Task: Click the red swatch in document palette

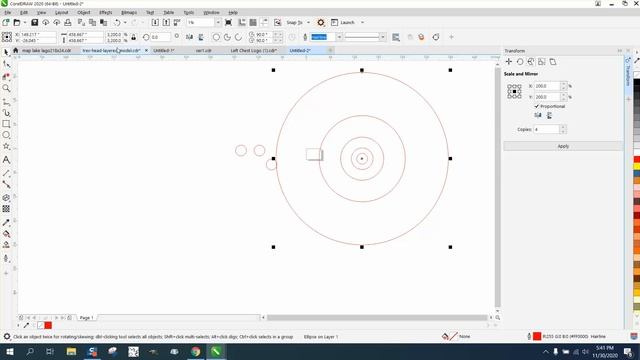Action: 48,325
